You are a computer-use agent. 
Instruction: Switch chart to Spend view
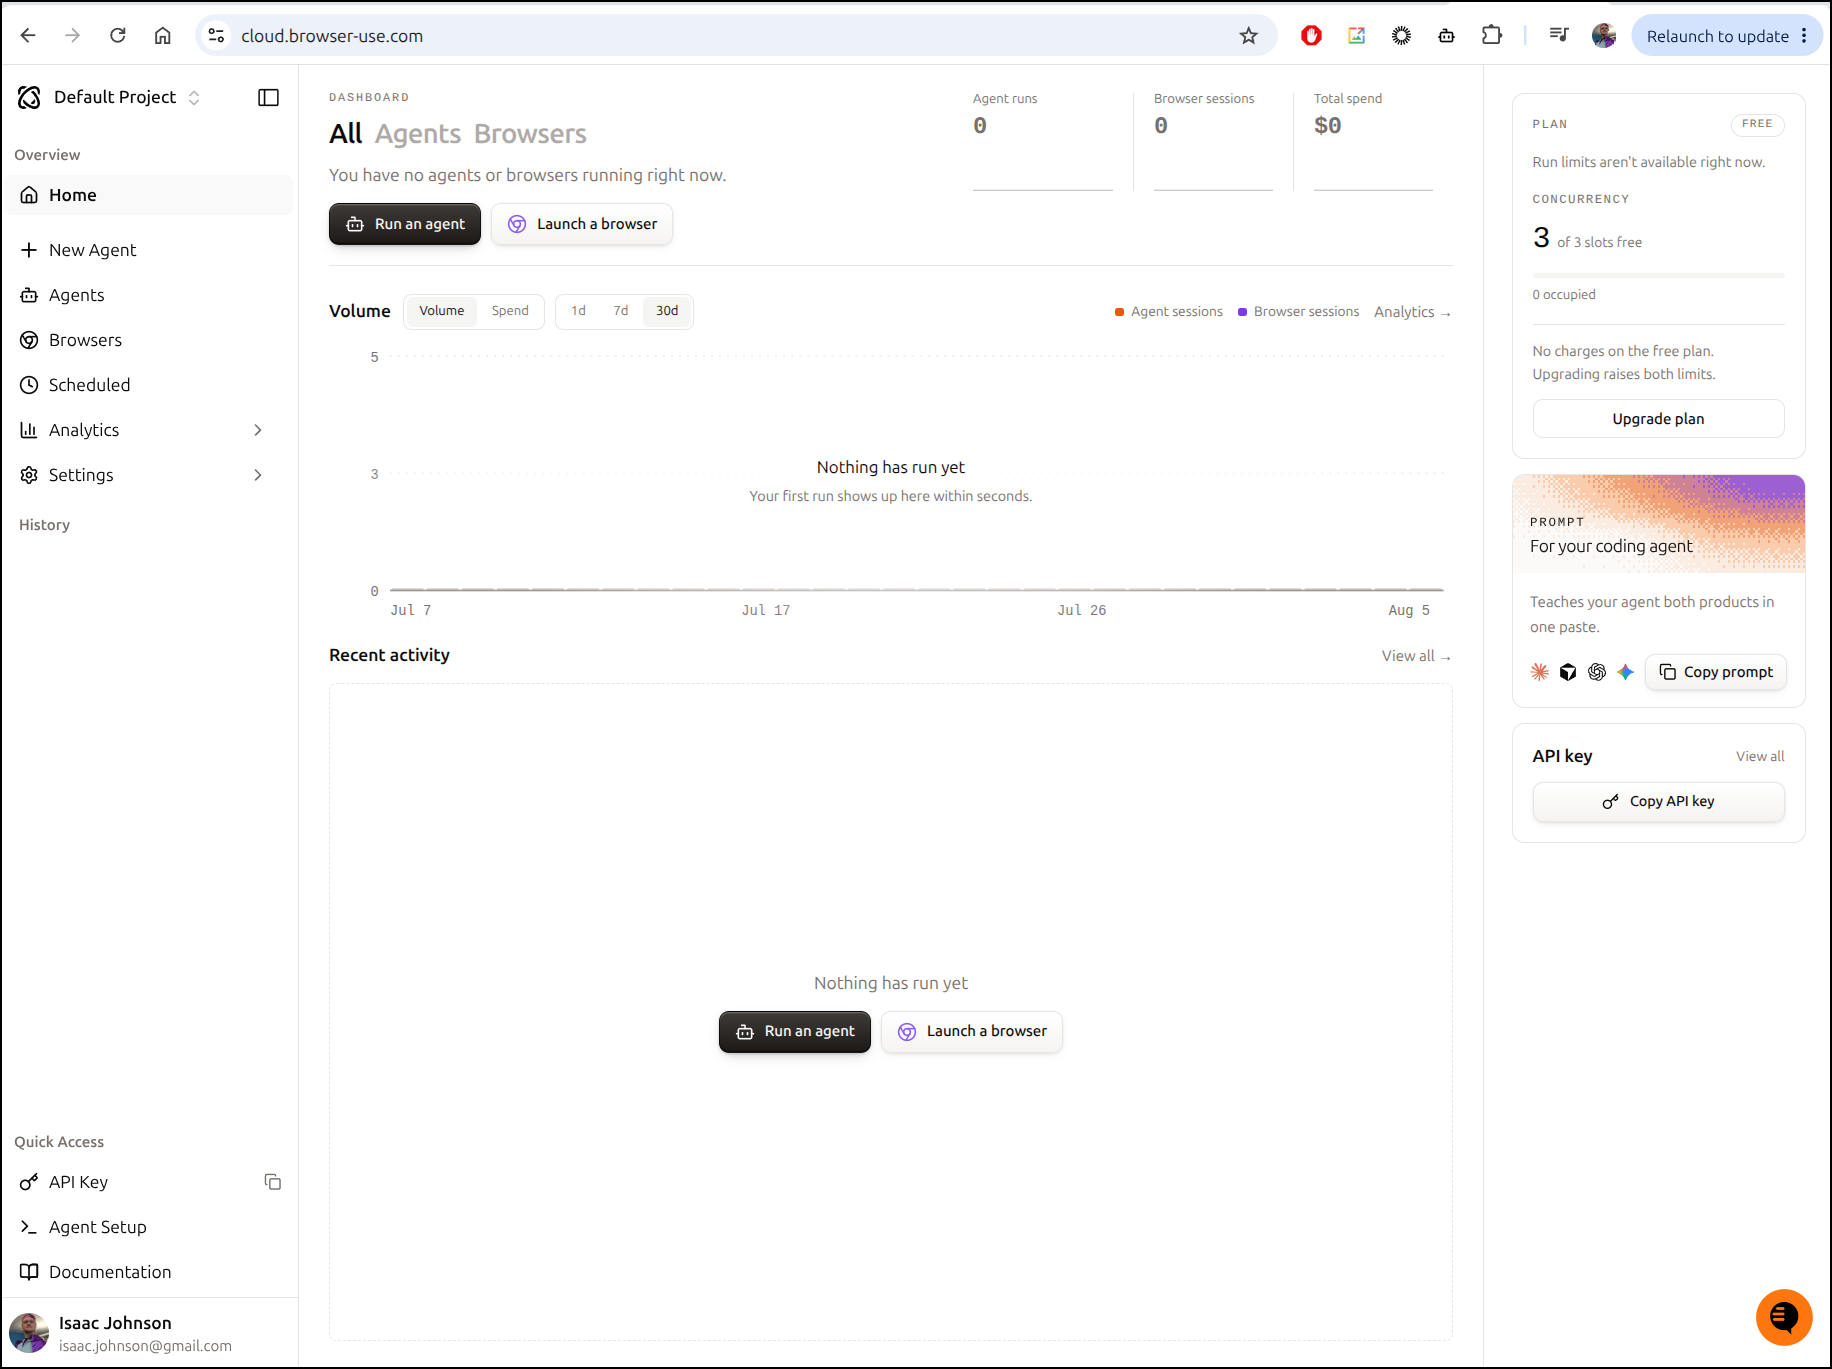tap(510, 311)
